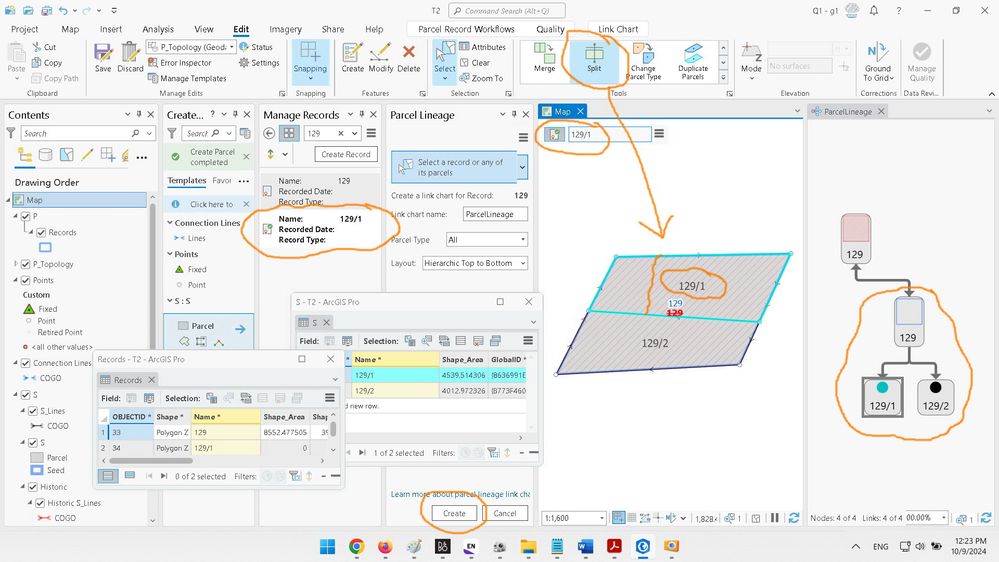Image resolution: width=999 pixels, height=562 pixels.
Task: Choose the Merge parcels tool
Action: 544,57
